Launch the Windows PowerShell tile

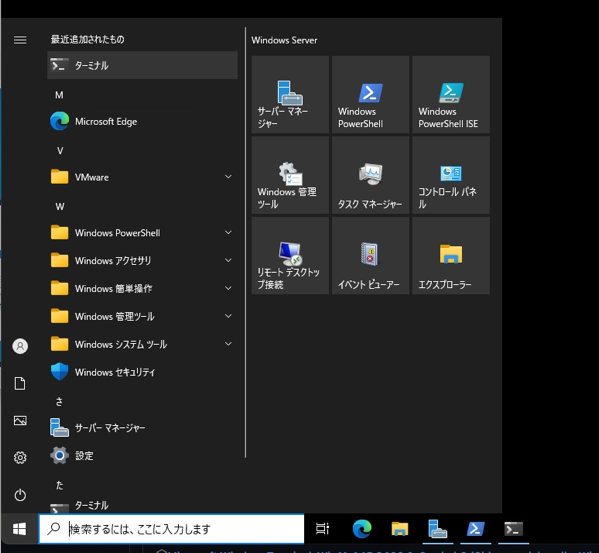(371, 94)
